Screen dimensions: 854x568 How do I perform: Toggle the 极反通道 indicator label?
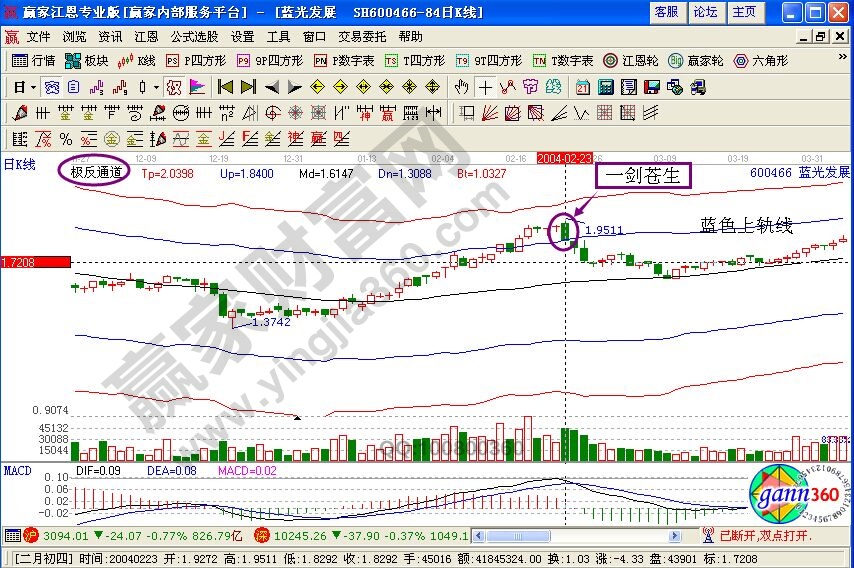tap(94, 172)
